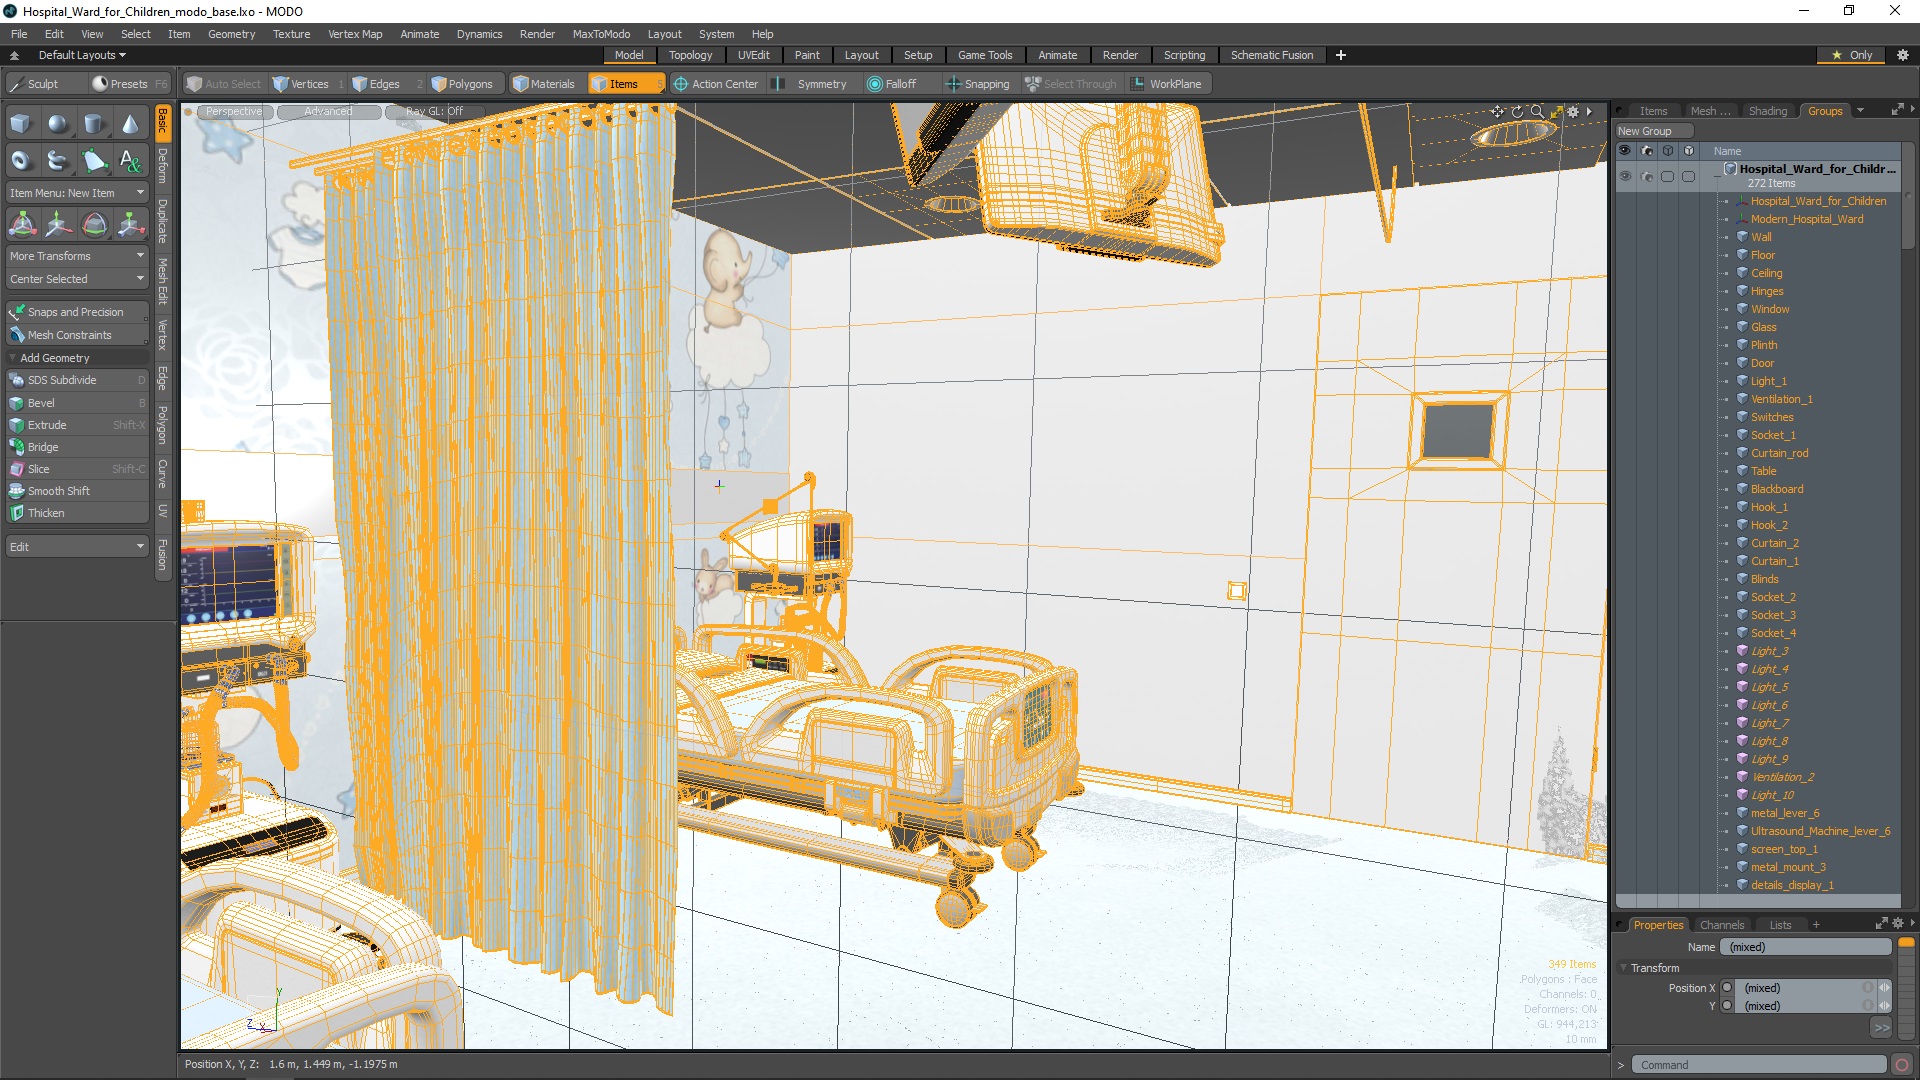Select the text tool icon

pyautogui.click(x=130, y=160)
